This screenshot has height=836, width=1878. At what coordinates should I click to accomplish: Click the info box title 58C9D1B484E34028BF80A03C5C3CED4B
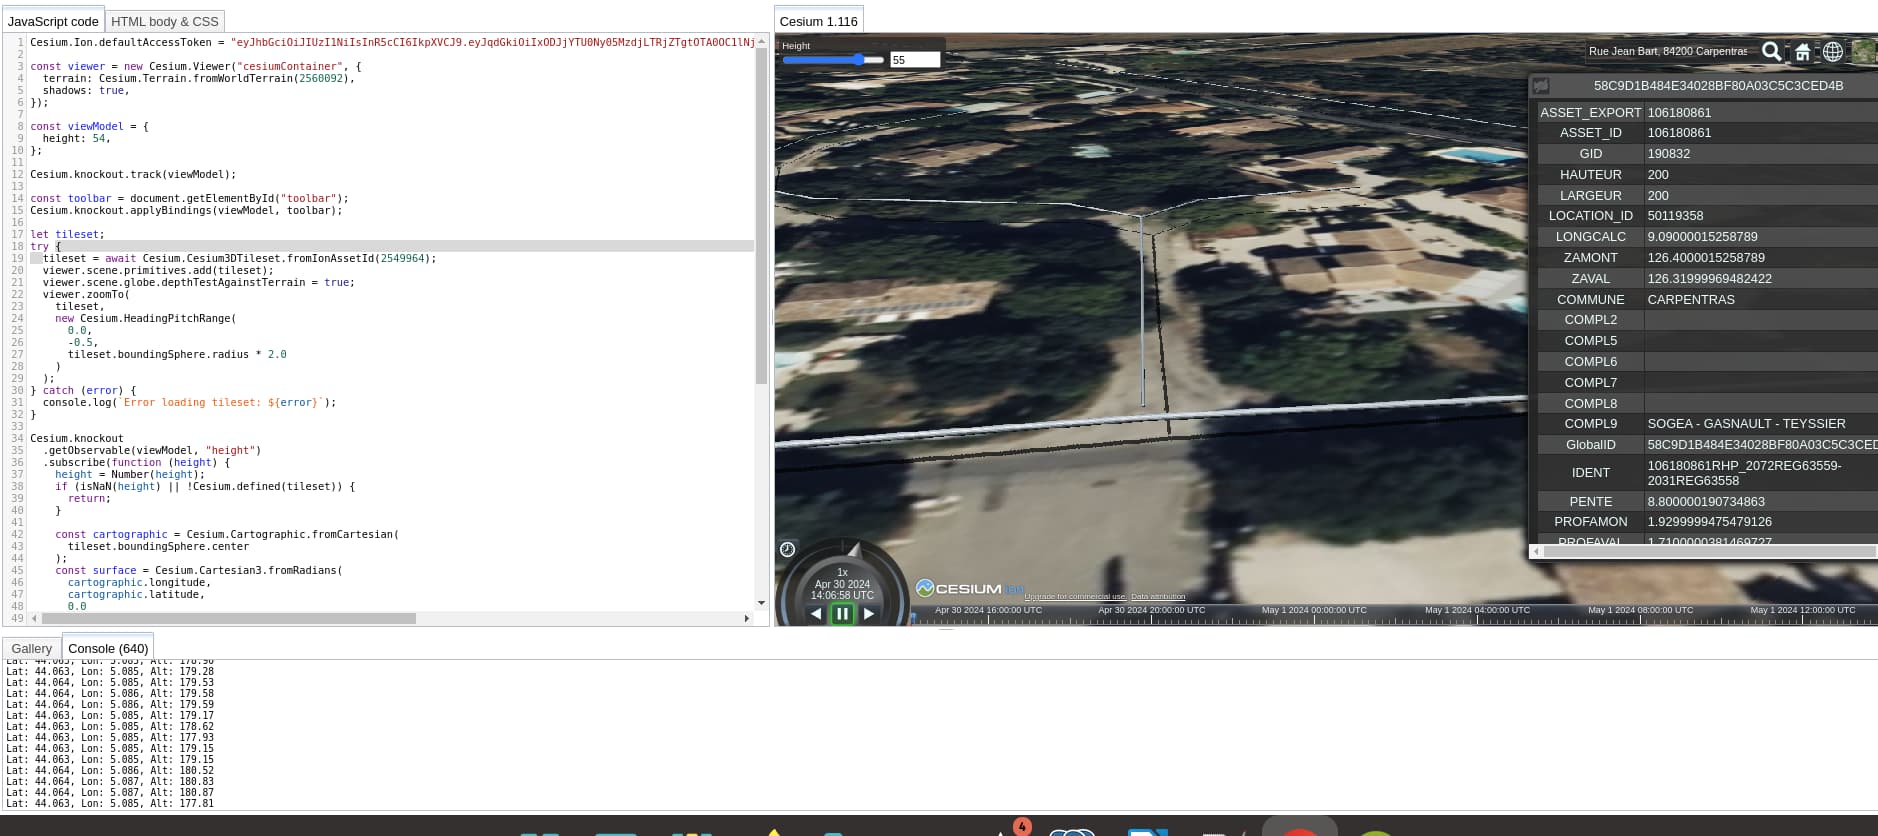click(x=1718, y=86)
